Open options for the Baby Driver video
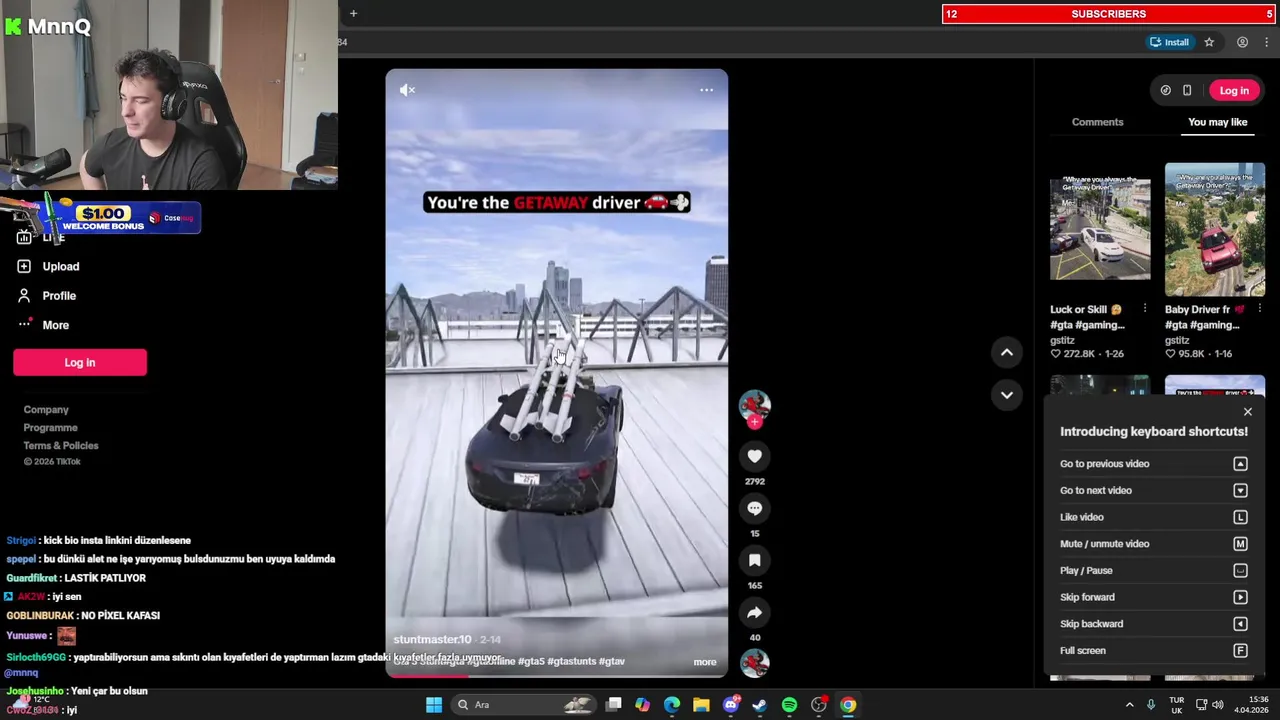1280x720 pixels. [1260, 309]
